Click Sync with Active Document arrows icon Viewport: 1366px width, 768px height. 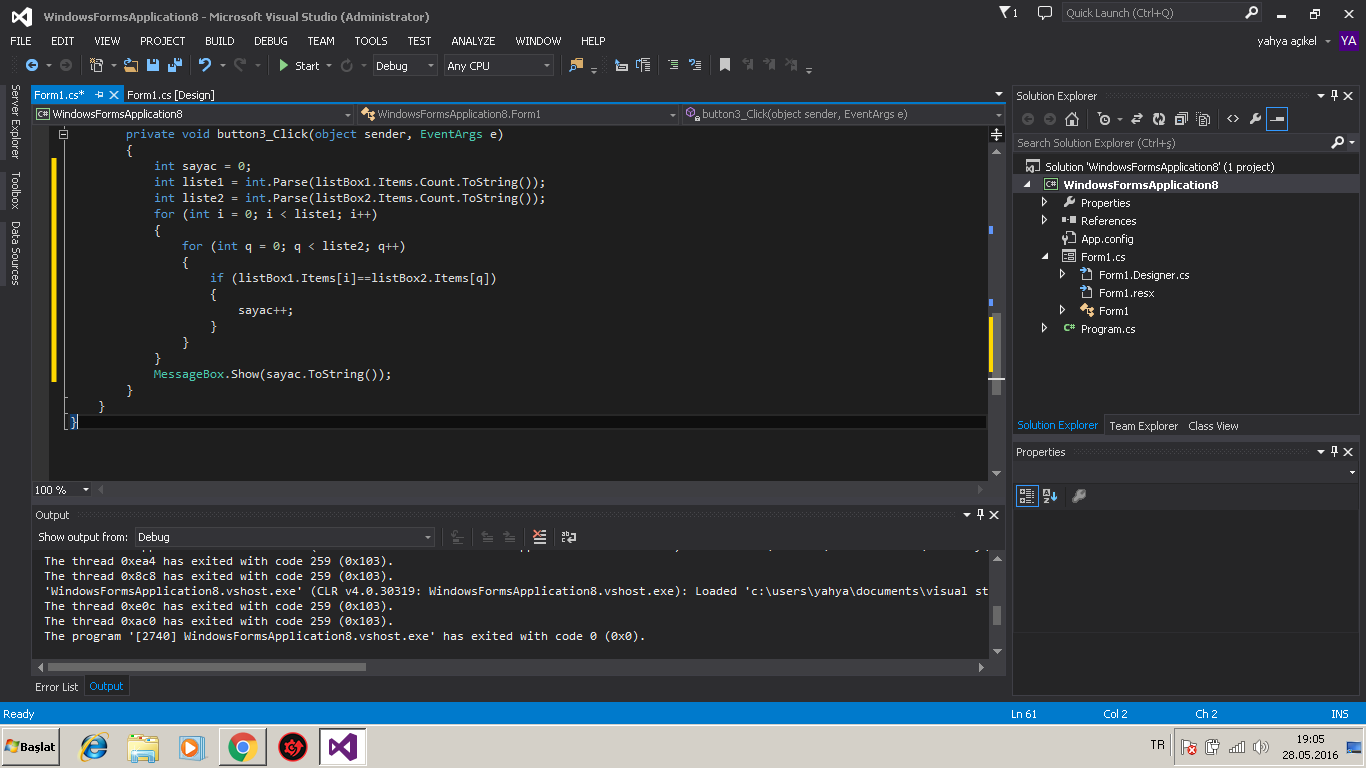pyautogui.click(x=1137, y=119)
